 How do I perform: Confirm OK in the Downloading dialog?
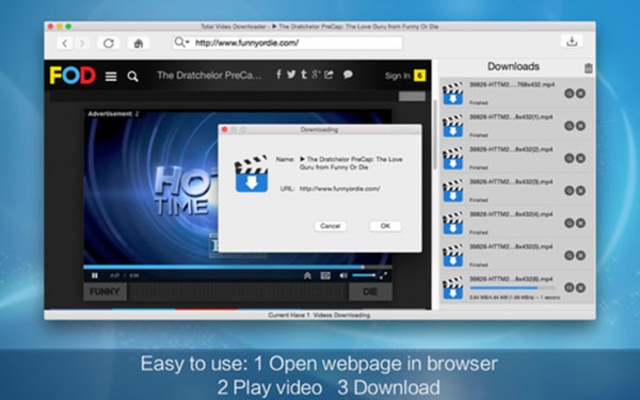[x=385, y=226]
